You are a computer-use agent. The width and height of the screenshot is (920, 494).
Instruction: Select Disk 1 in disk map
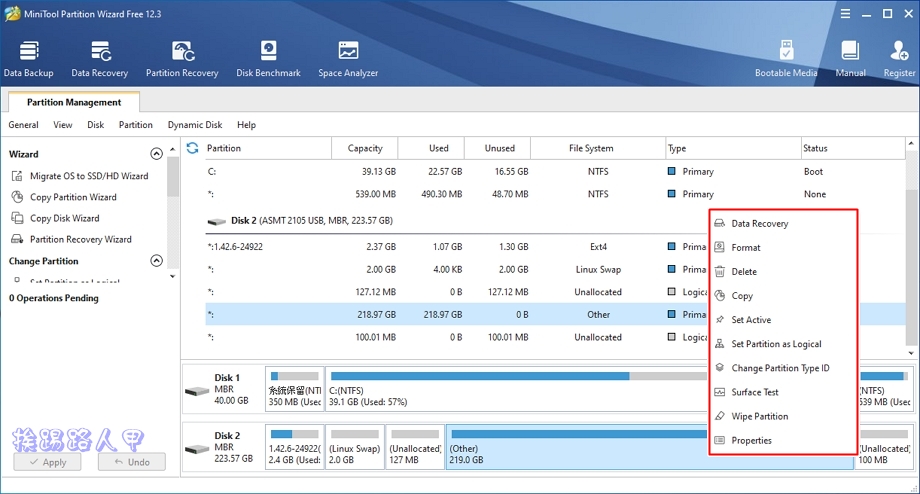pyautogui.click(x=223, y=389)
